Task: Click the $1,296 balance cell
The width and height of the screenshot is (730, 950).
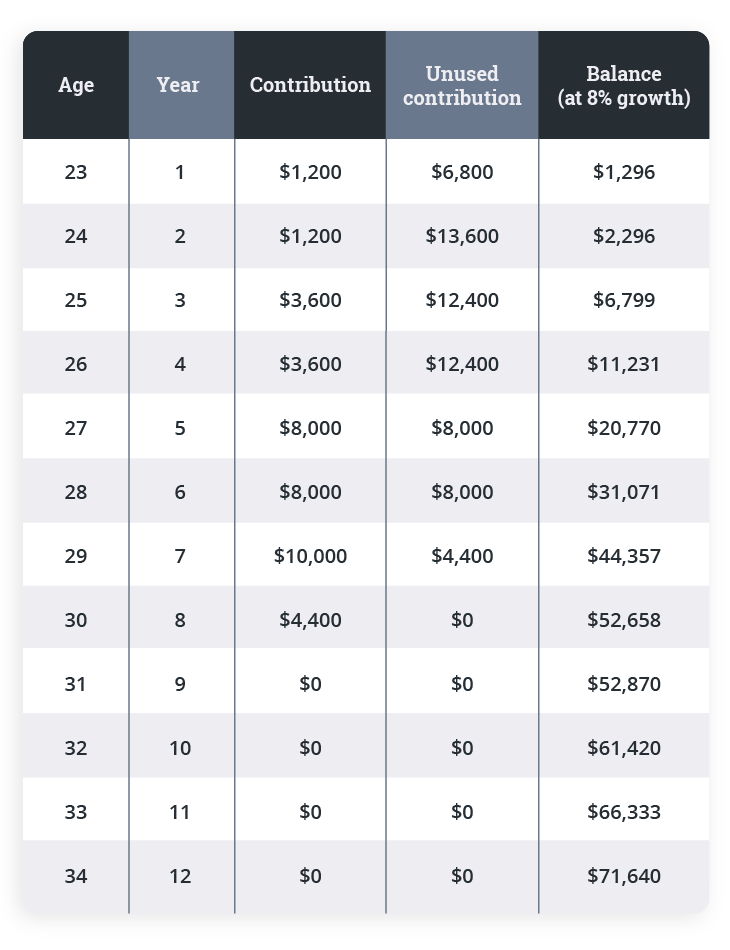Action: pos(624,172)
